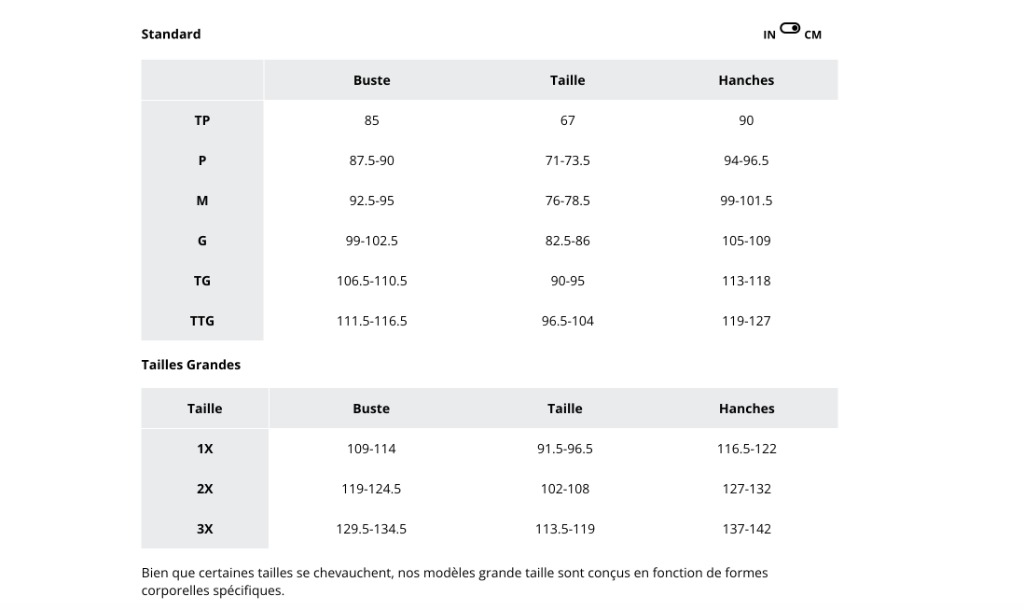
Task: Select the M size row label
Action: tap(202, 201)
